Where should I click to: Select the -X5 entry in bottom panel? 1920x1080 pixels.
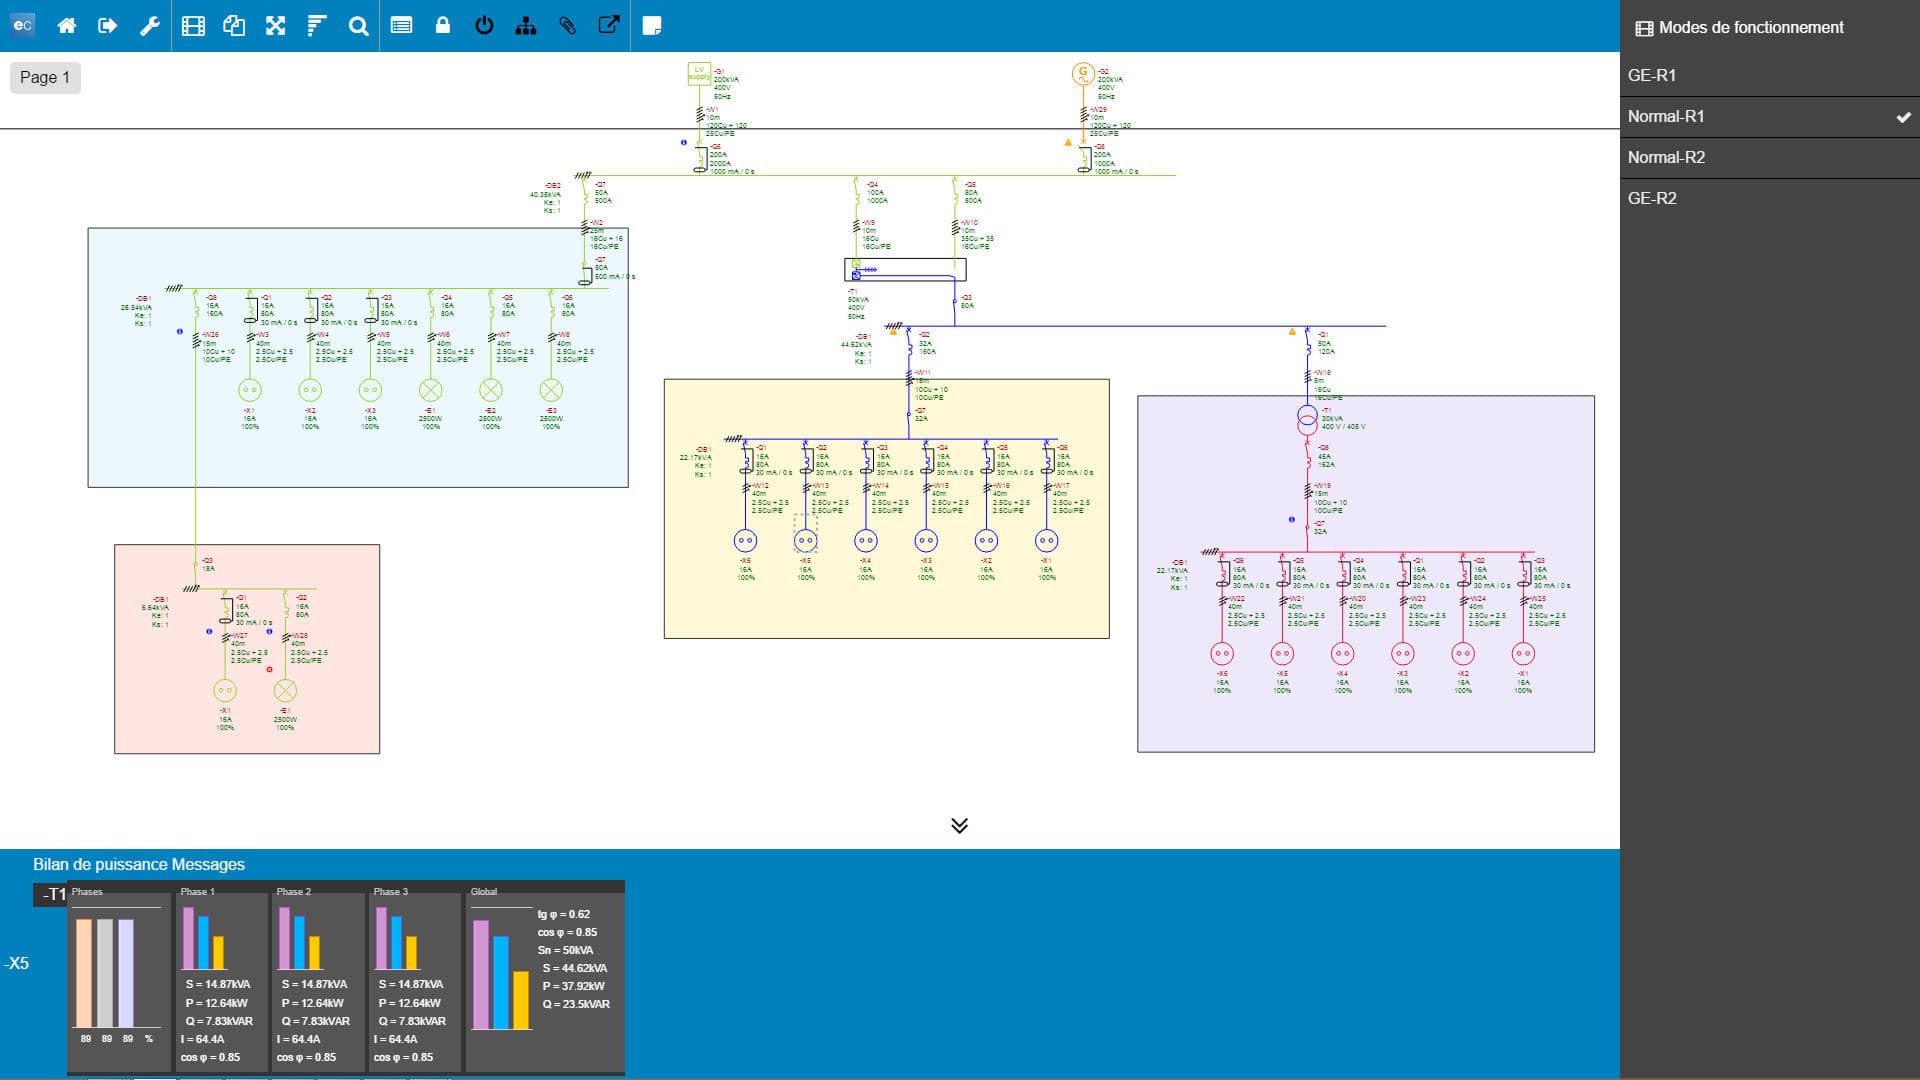click(17, 964)
